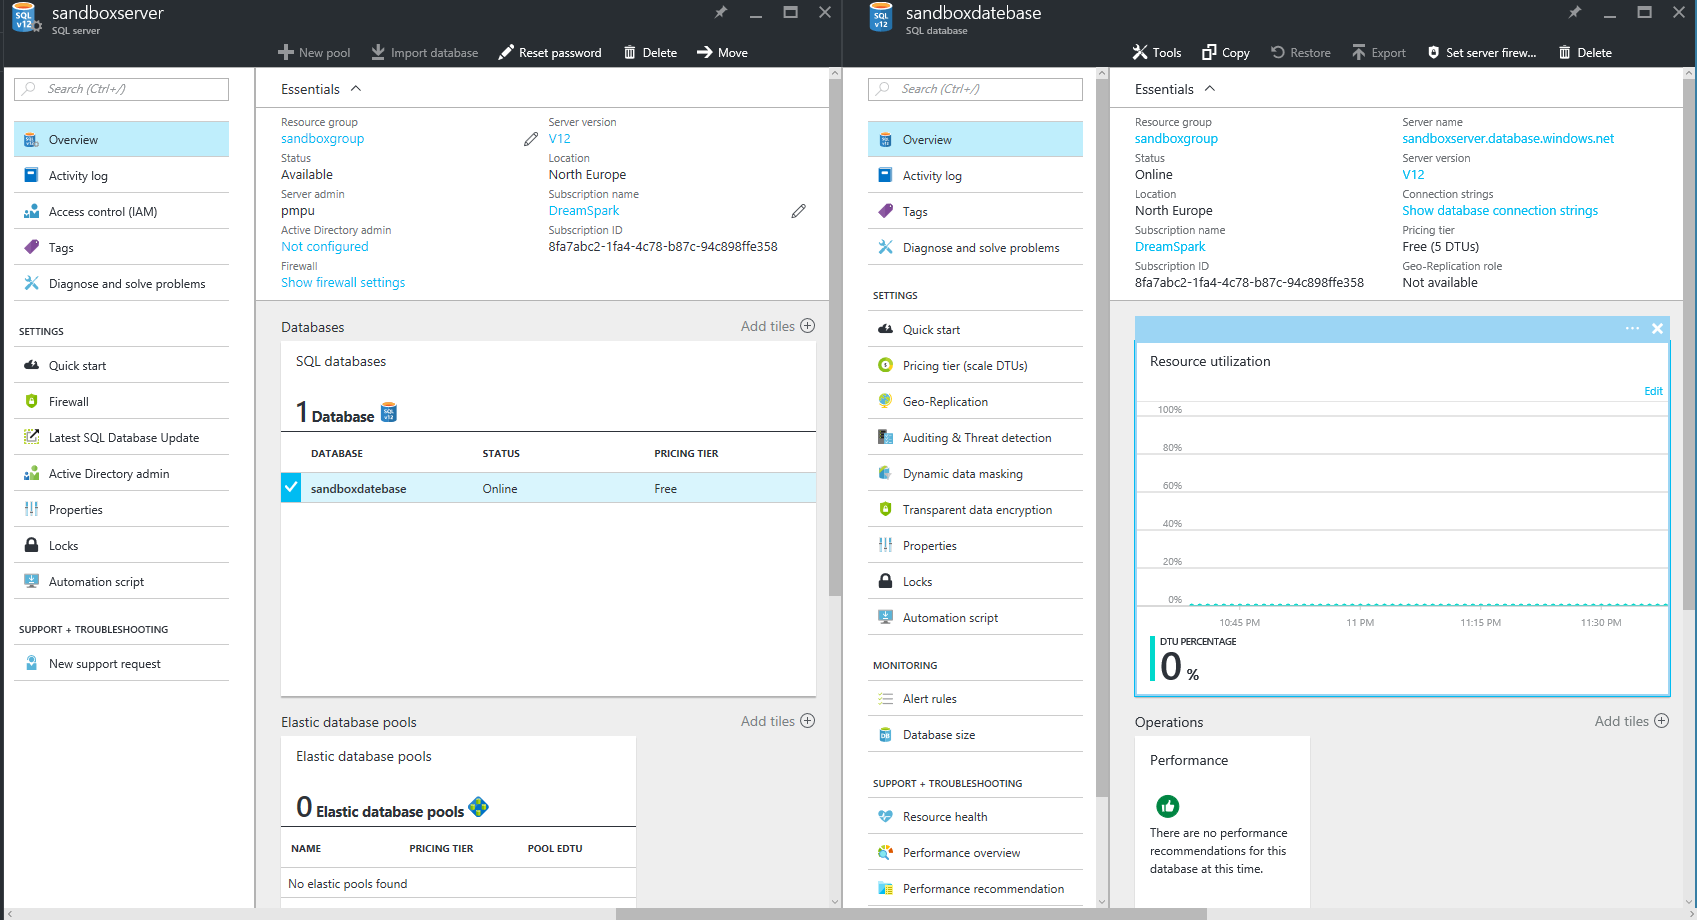Open New support request
Viewport: 1697px width, 920px height.
coord(121,664)
